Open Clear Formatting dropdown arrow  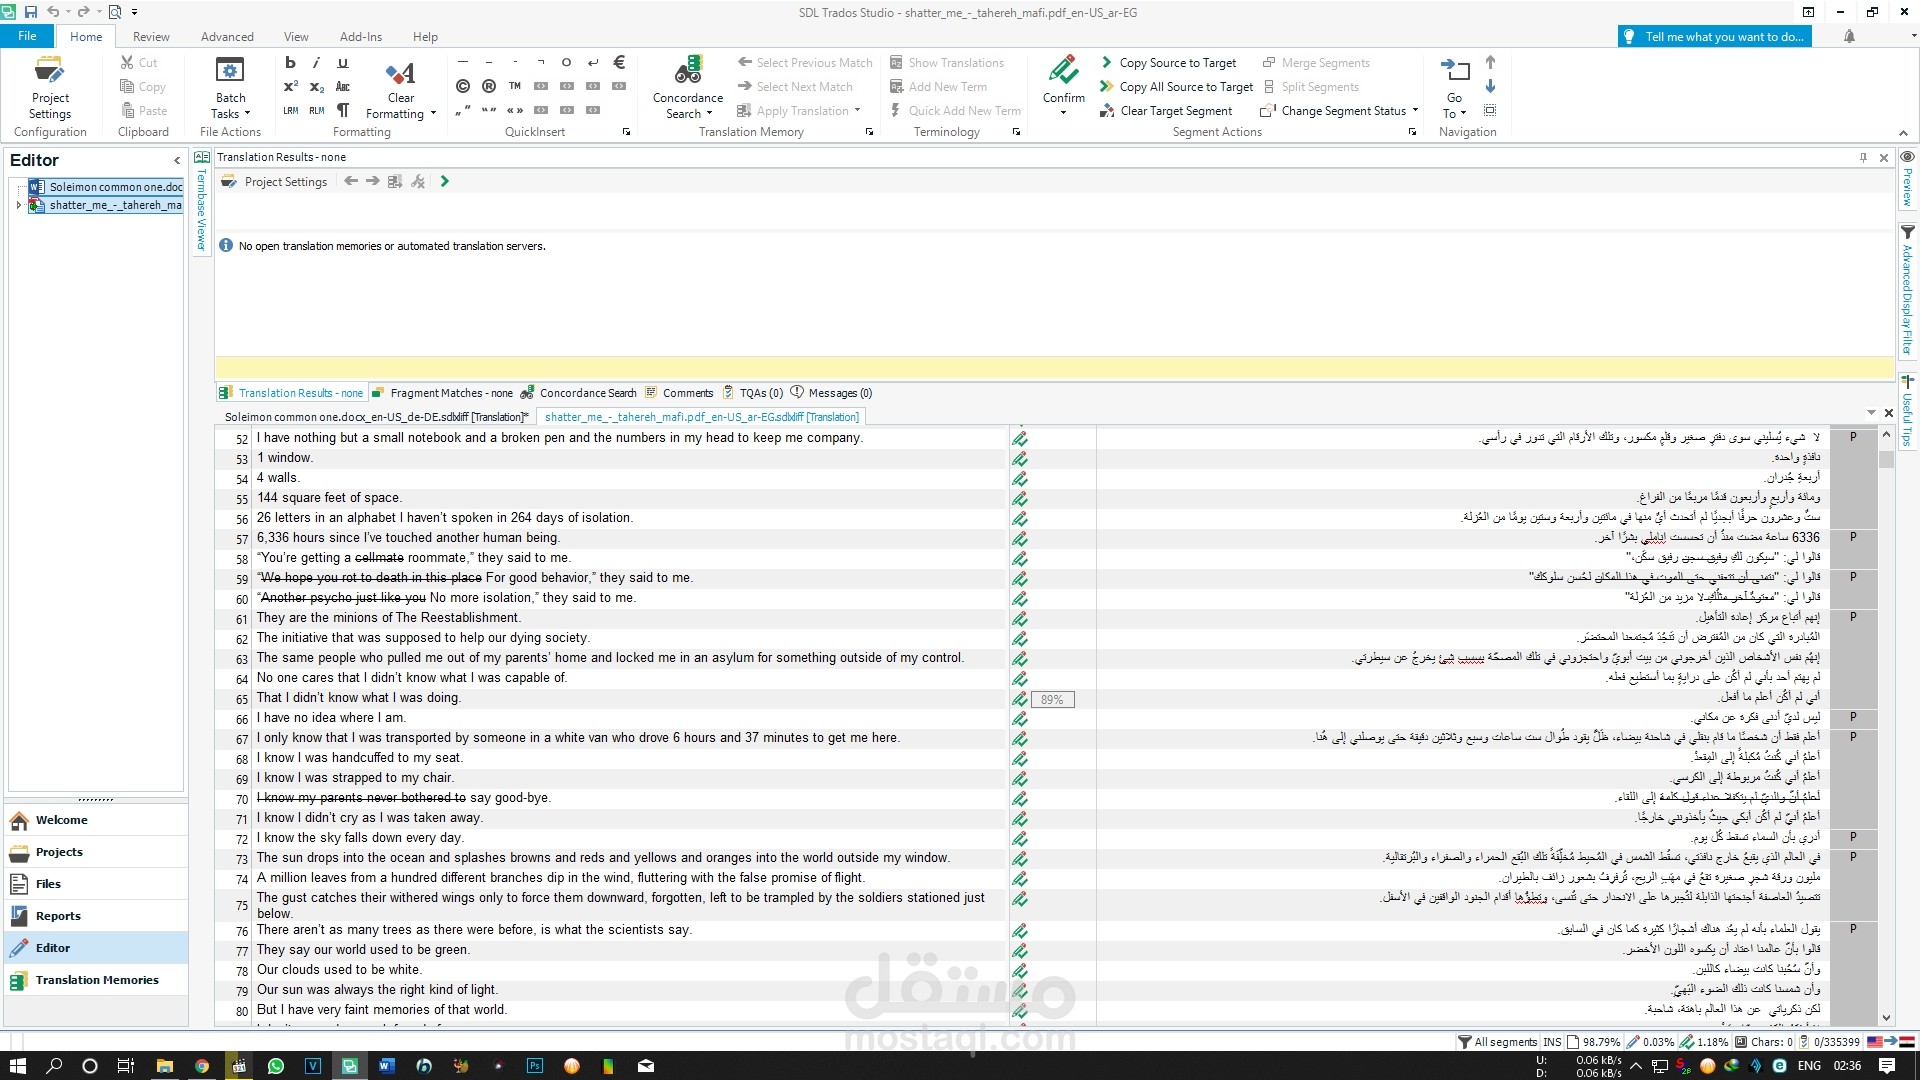[433, 114]
